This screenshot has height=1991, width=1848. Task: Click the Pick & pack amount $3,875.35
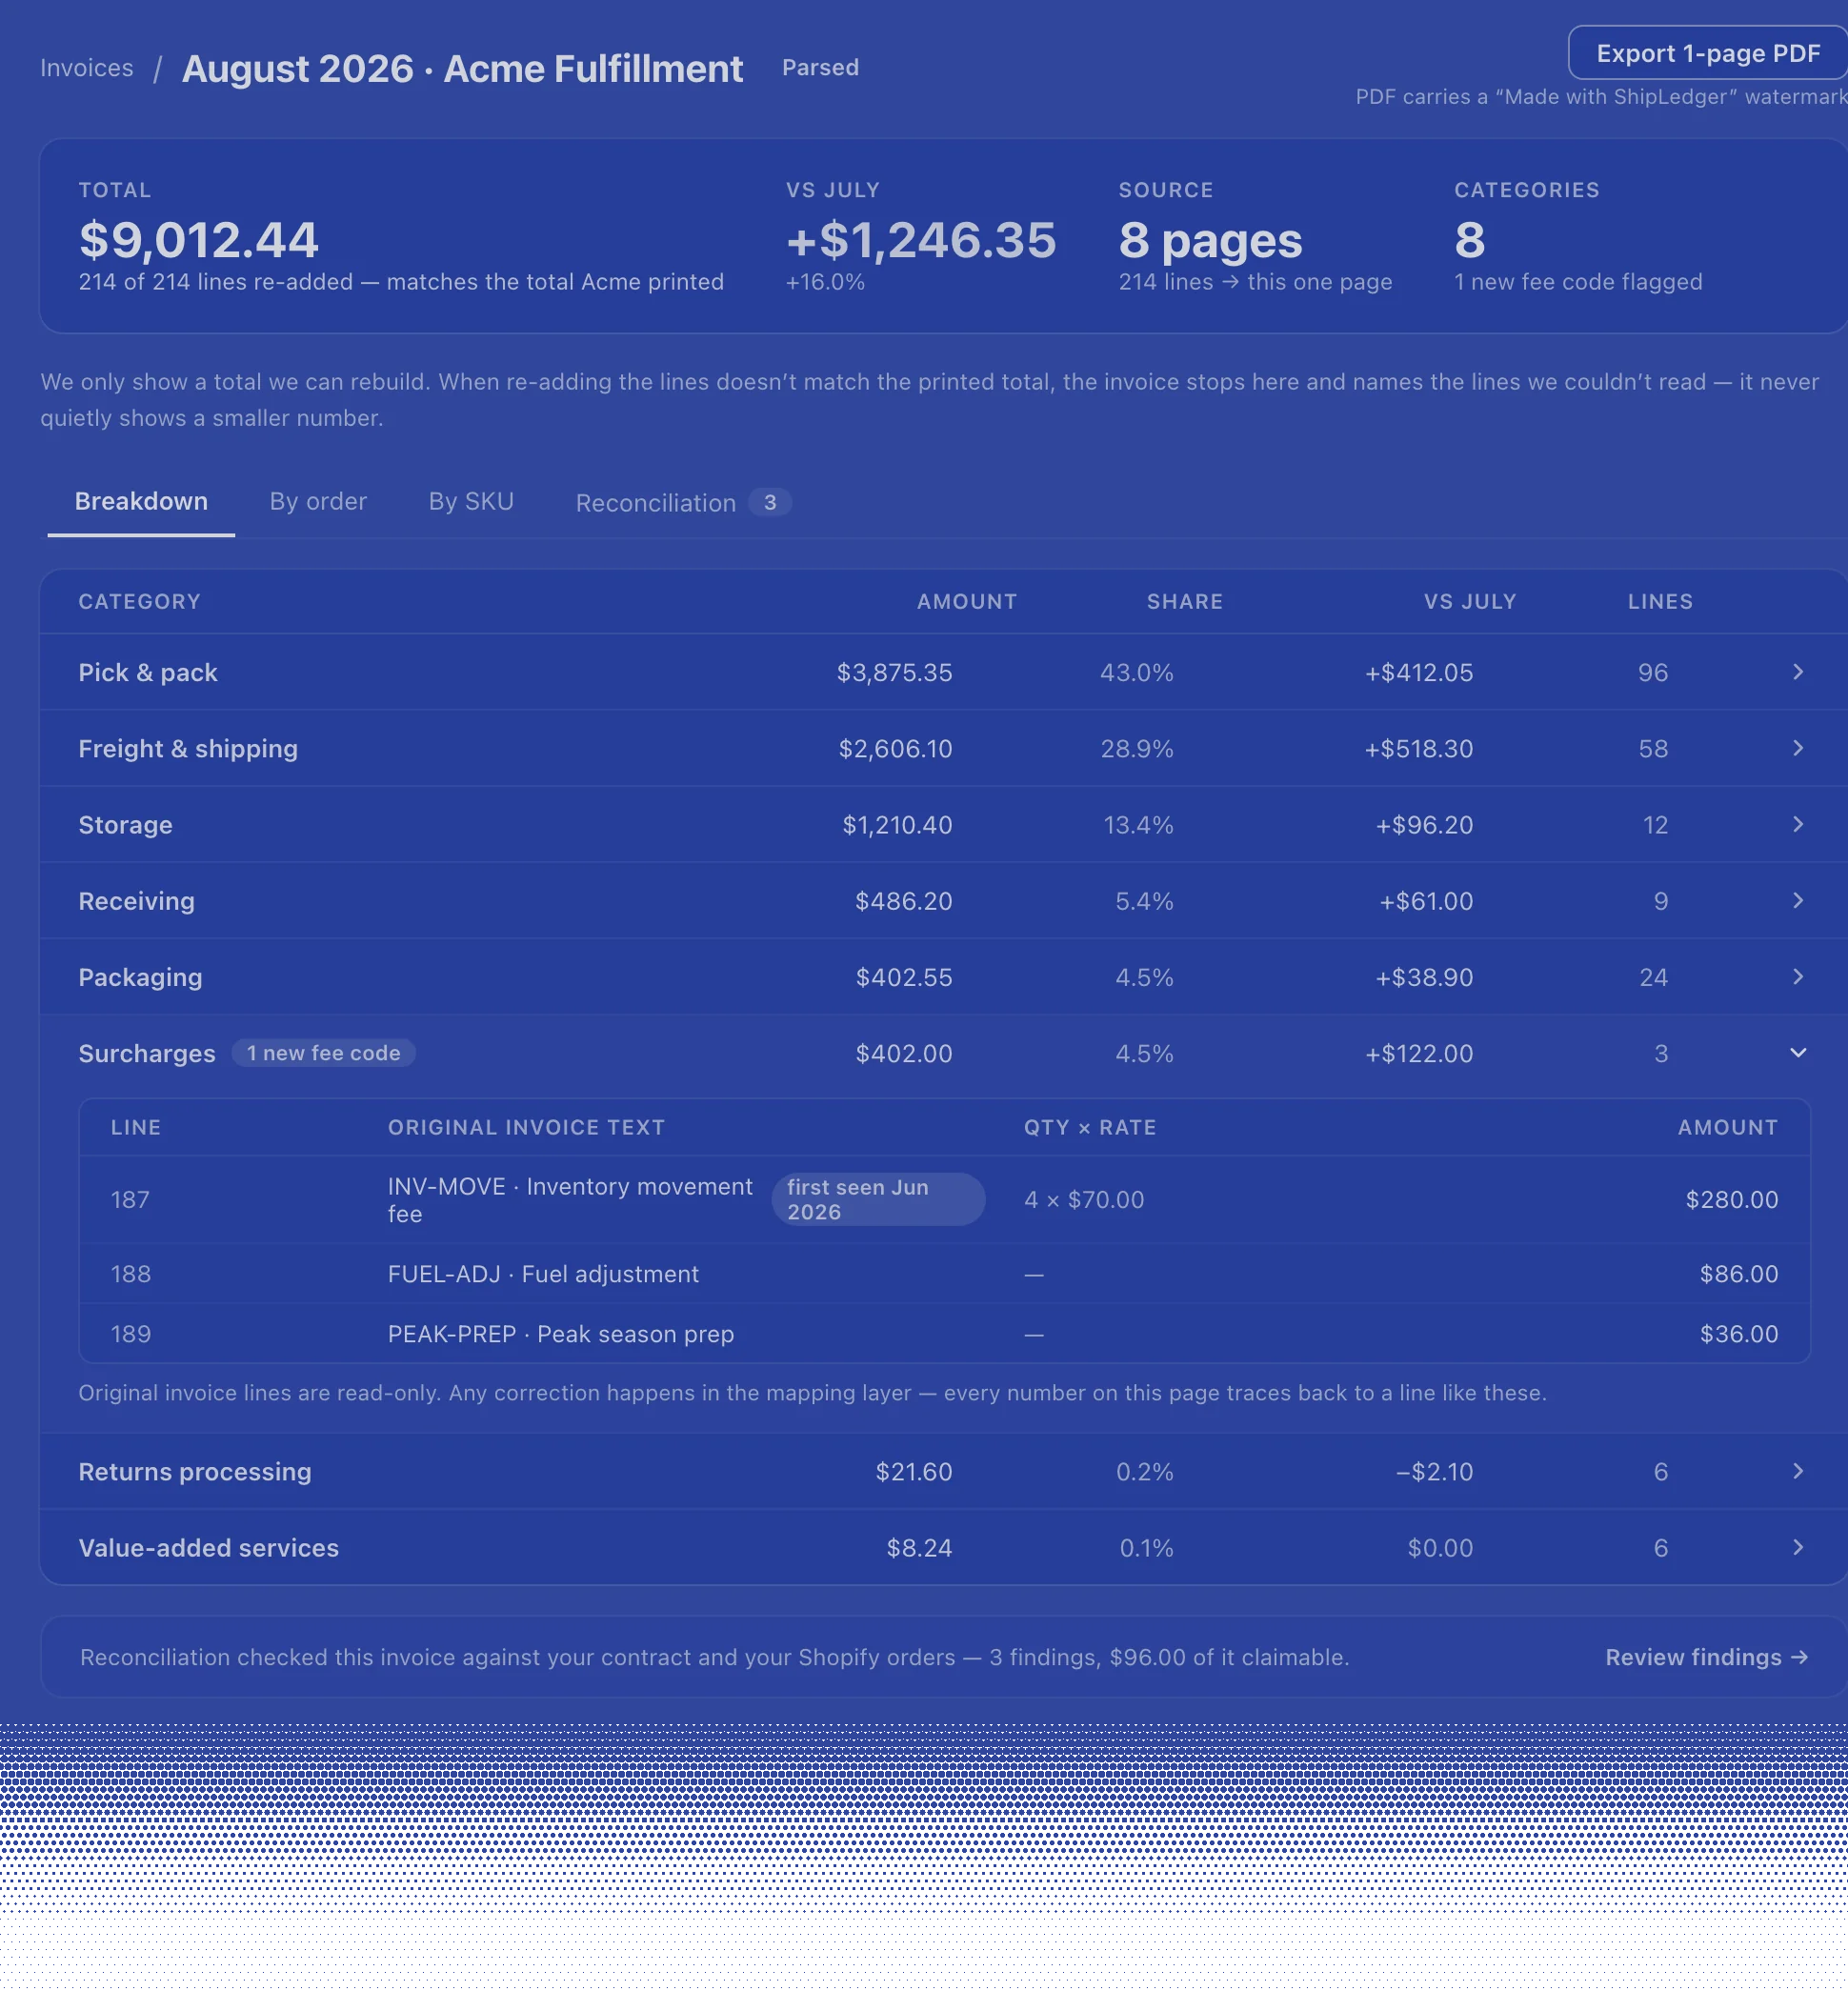[894, 672]
